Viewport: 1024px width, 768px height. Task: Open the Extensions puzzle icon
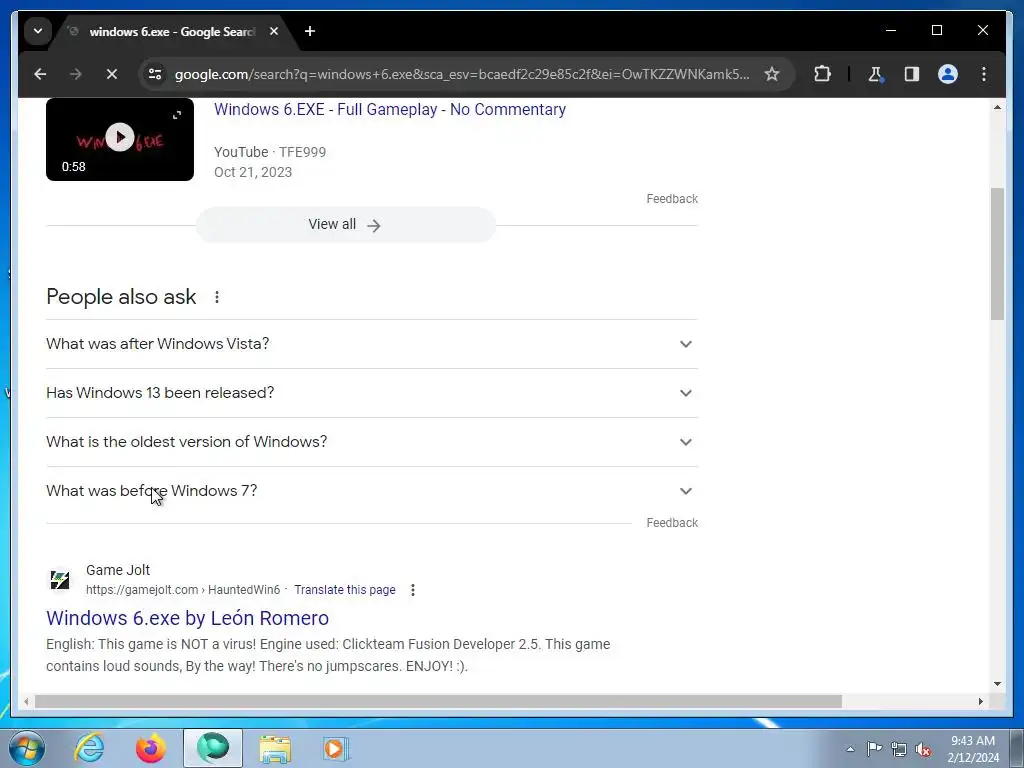click(x=822, y=74)
